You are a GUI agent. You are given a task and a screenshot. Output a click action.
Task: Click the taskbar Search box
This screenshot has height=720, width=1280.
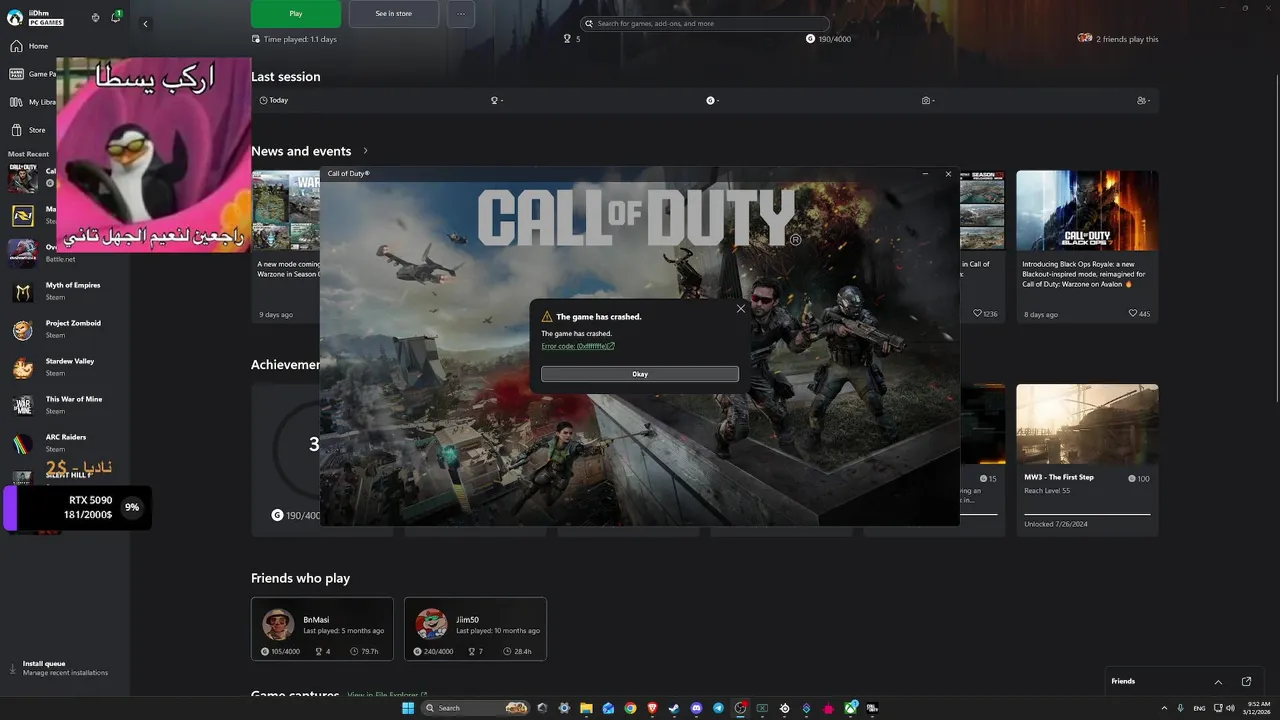[475, 708]
